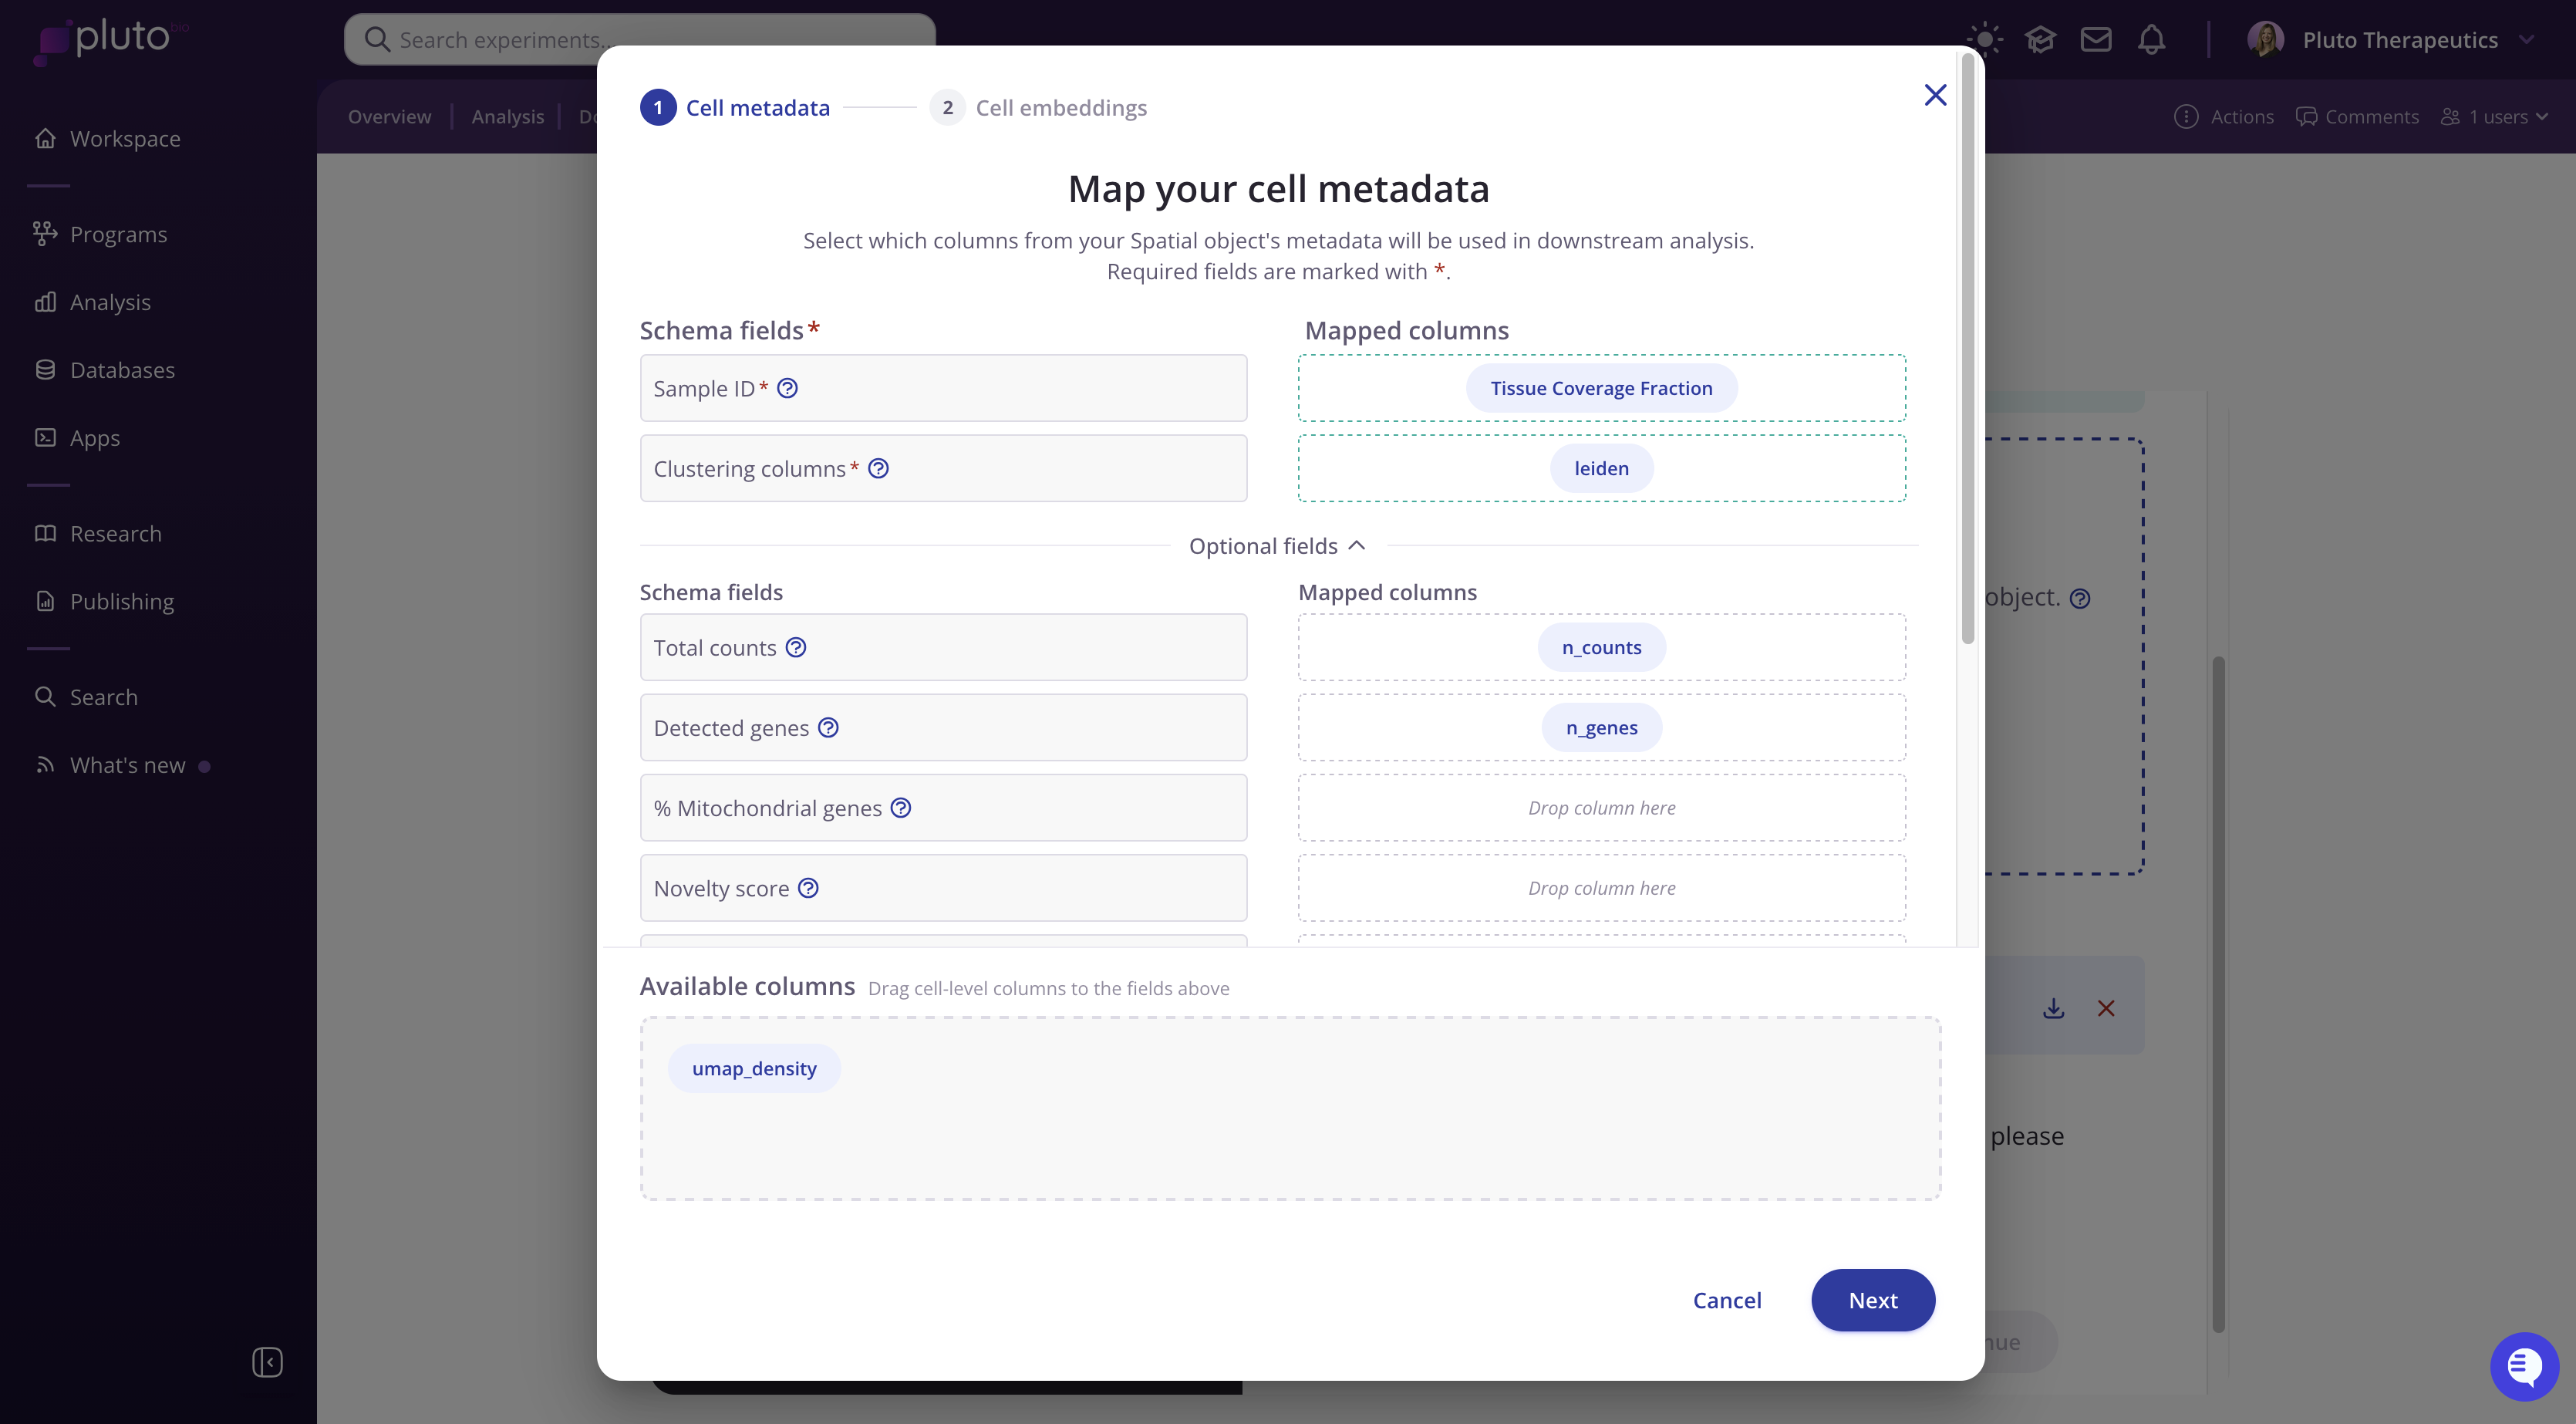The height and width of the screenshot is (1424, 2576).
Task: Collapse the sidebar with the panel icon
Action: [x=267, y=1362]
